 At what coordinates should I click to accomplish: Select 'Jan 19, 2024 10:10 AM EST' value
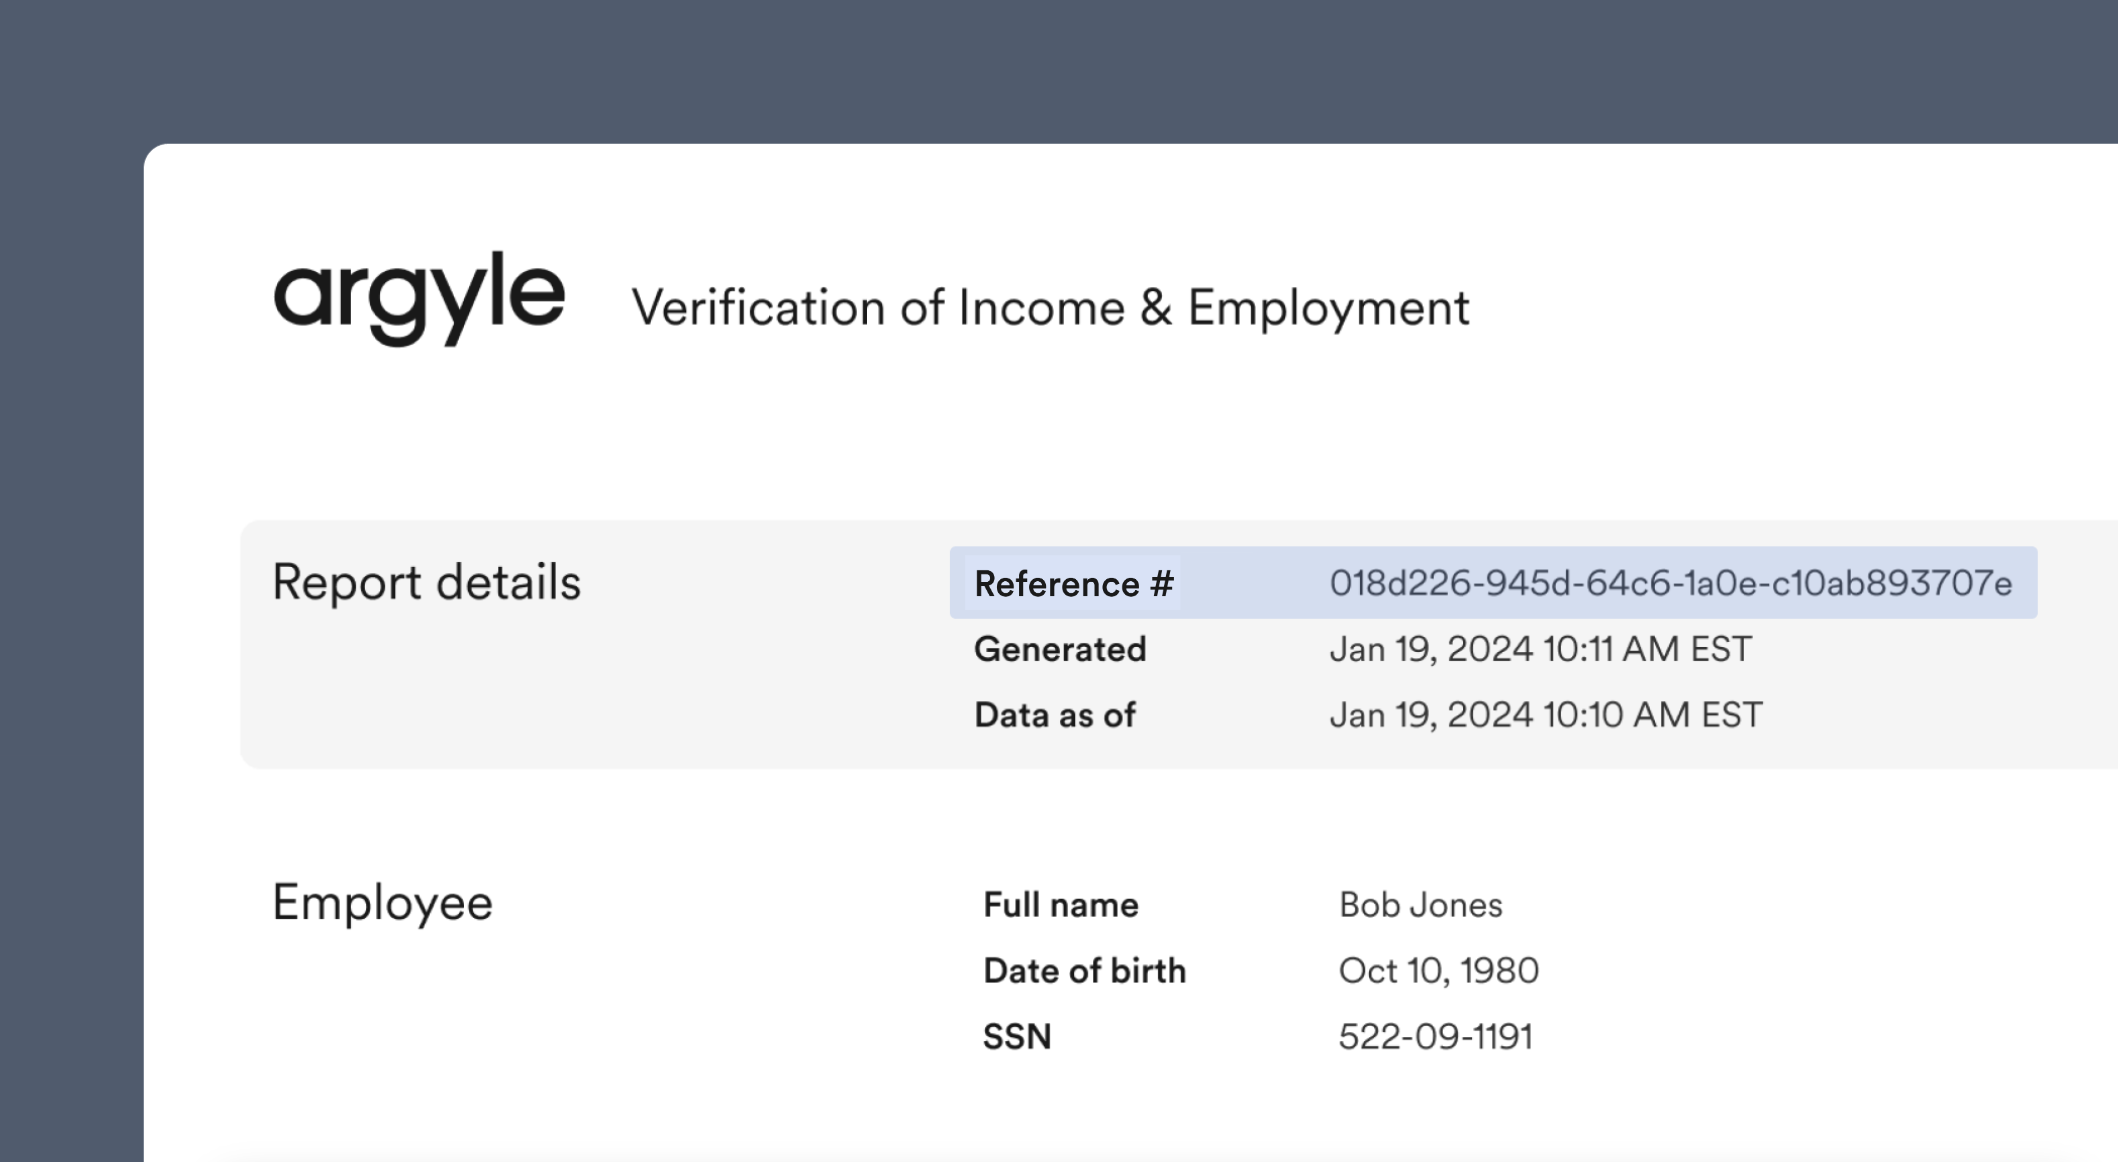pyautogui.click(x=1546, y=715)
